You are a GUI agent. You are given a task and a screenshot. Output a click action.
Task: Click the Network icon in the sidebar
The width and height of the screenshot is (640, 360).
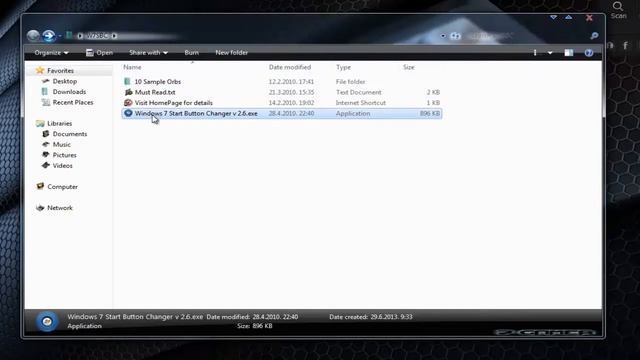pyautogui.click(x=40, y=208)
